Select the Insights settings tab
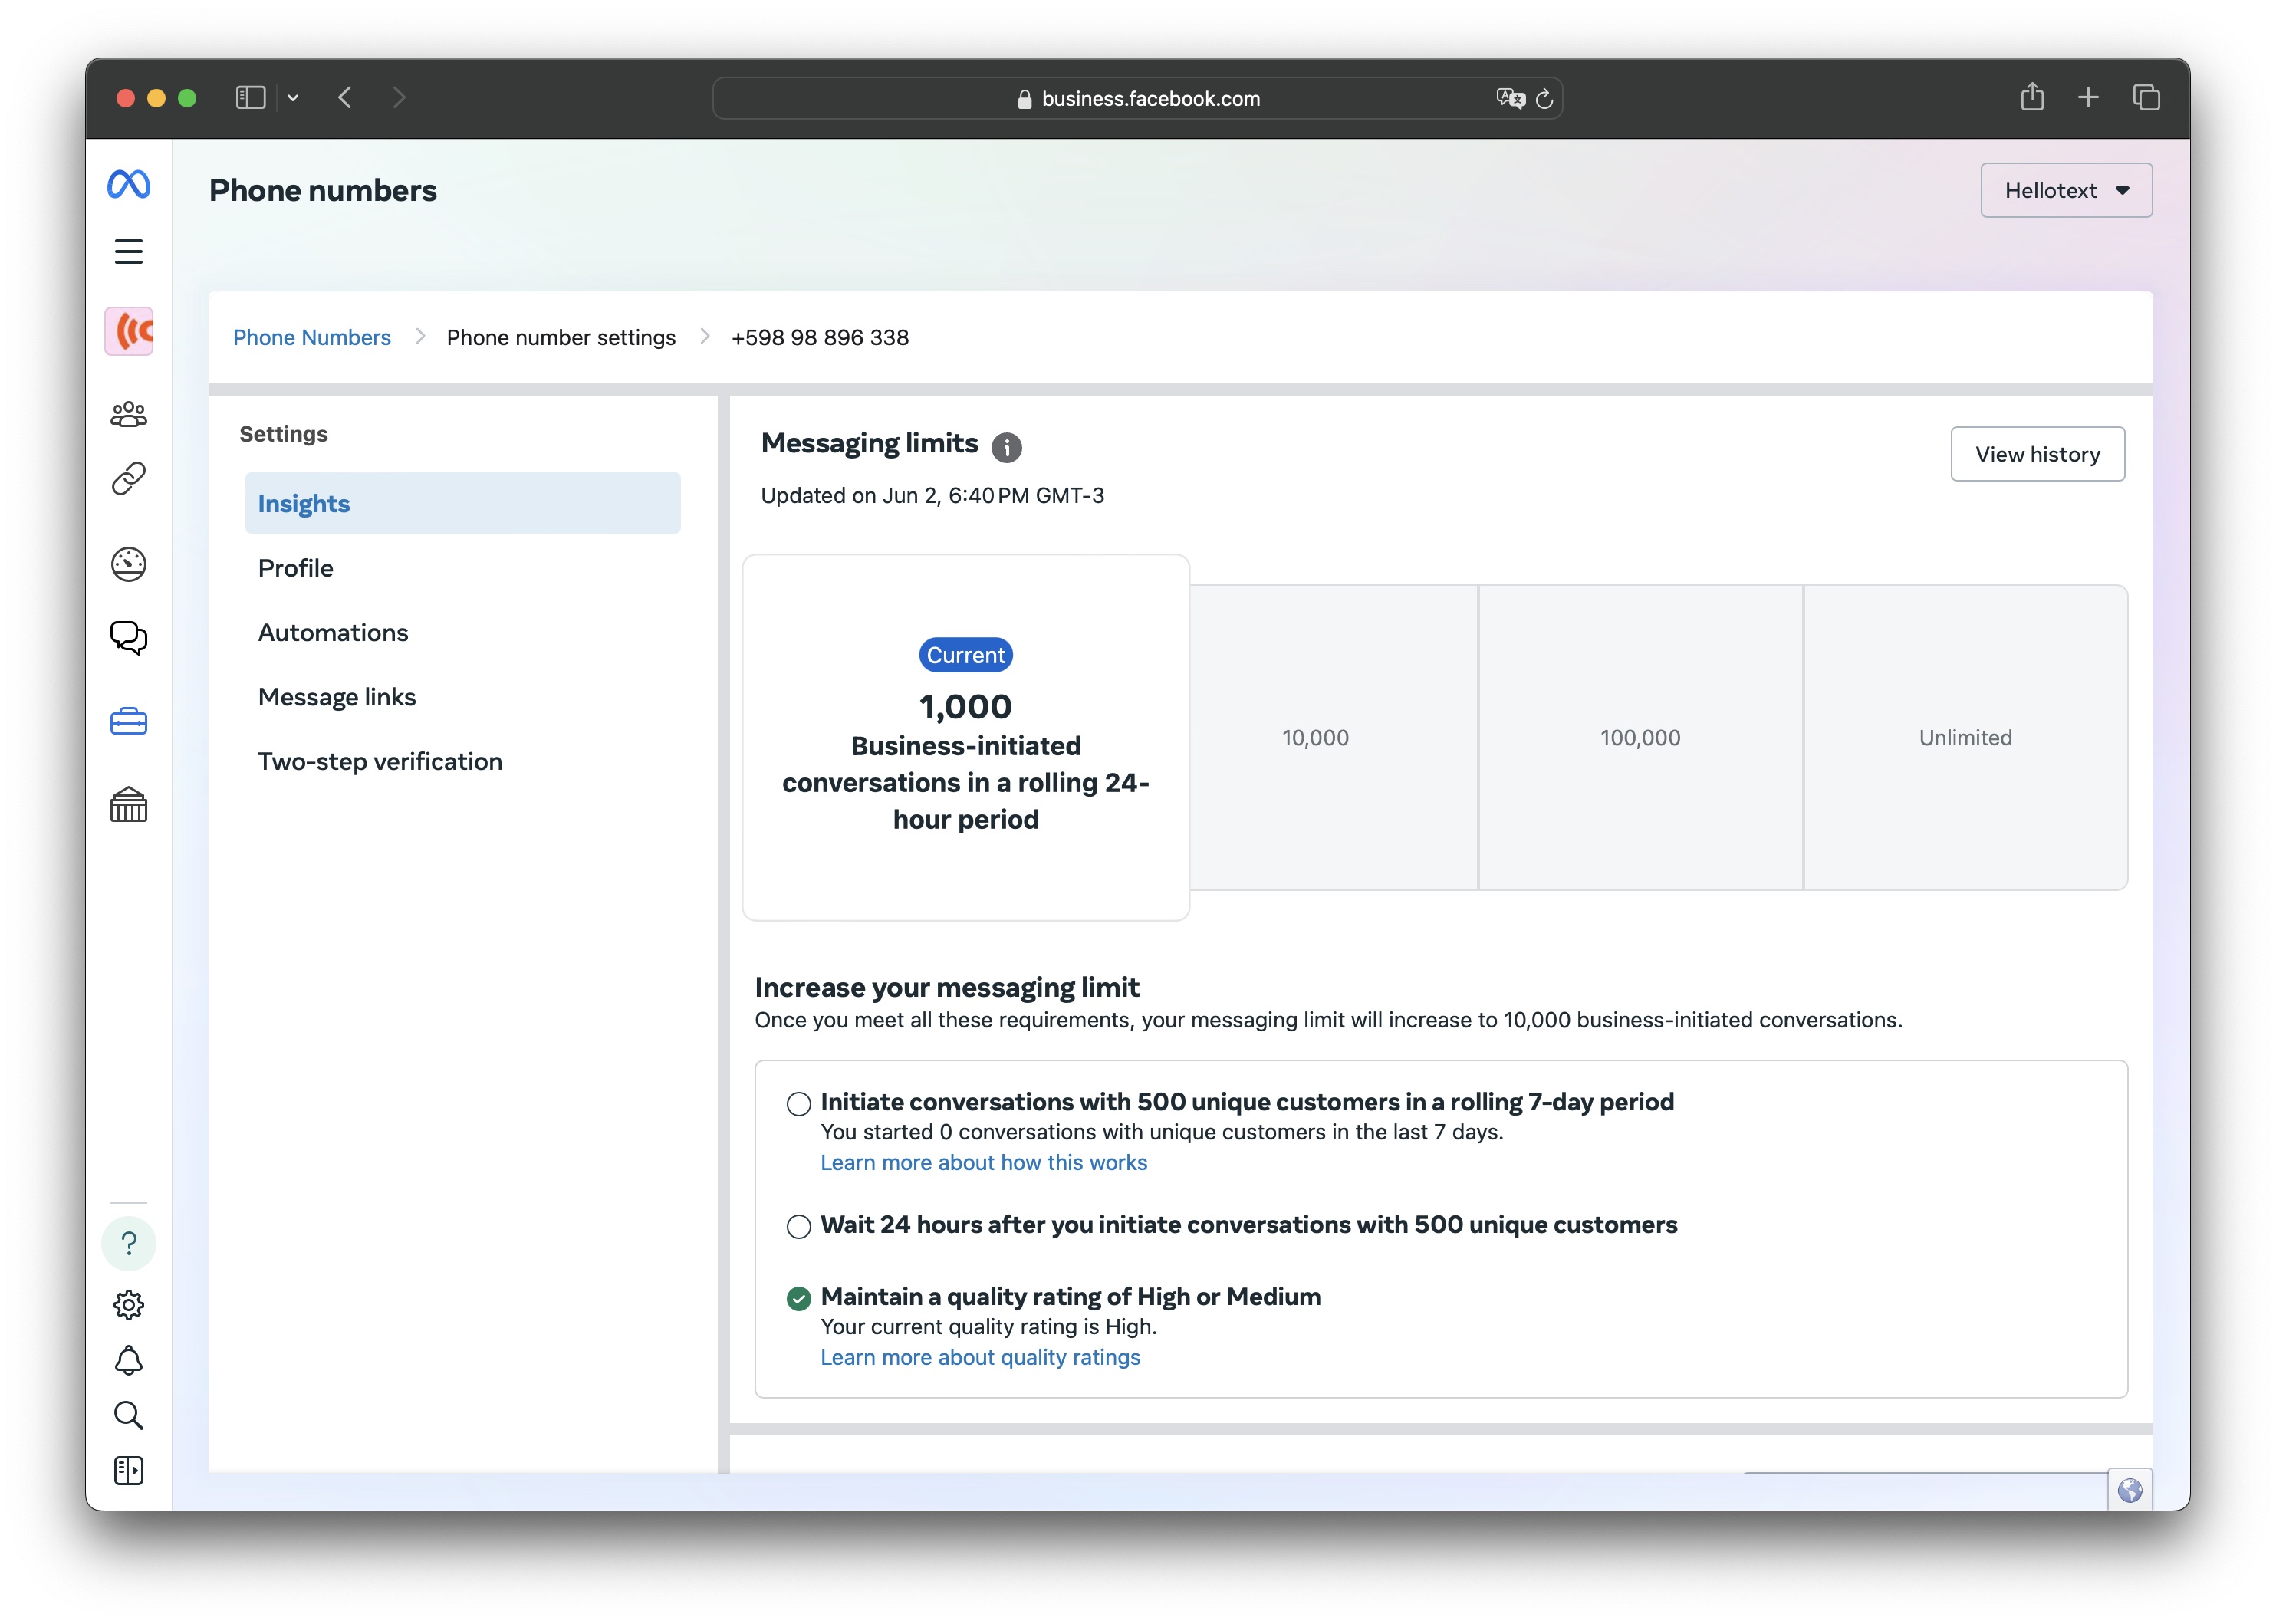 tap(462, 503)
